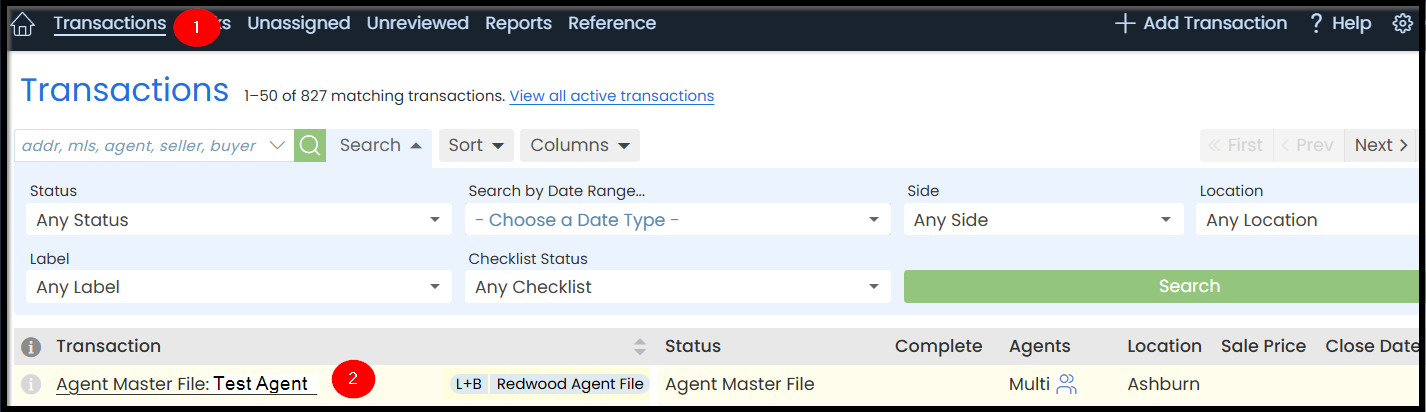
Task: Collapse the Search filter panel toggle
Action: pos(380,145)
